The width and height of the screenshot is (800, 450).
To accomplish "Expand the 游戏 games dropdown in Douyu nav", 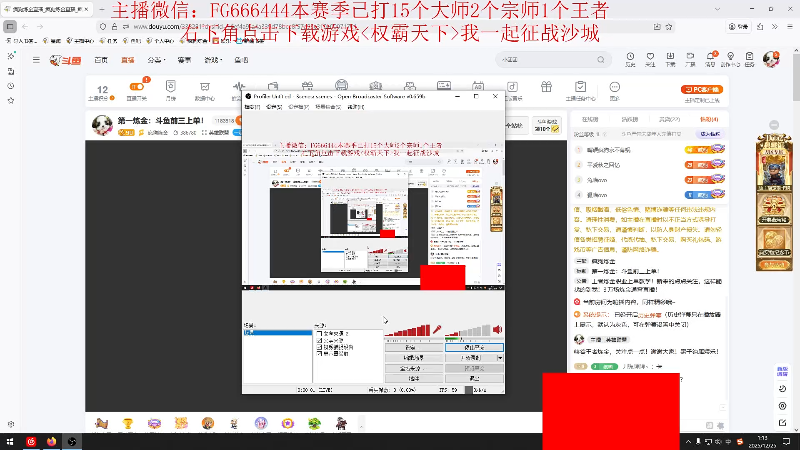I will click(213, 60).
